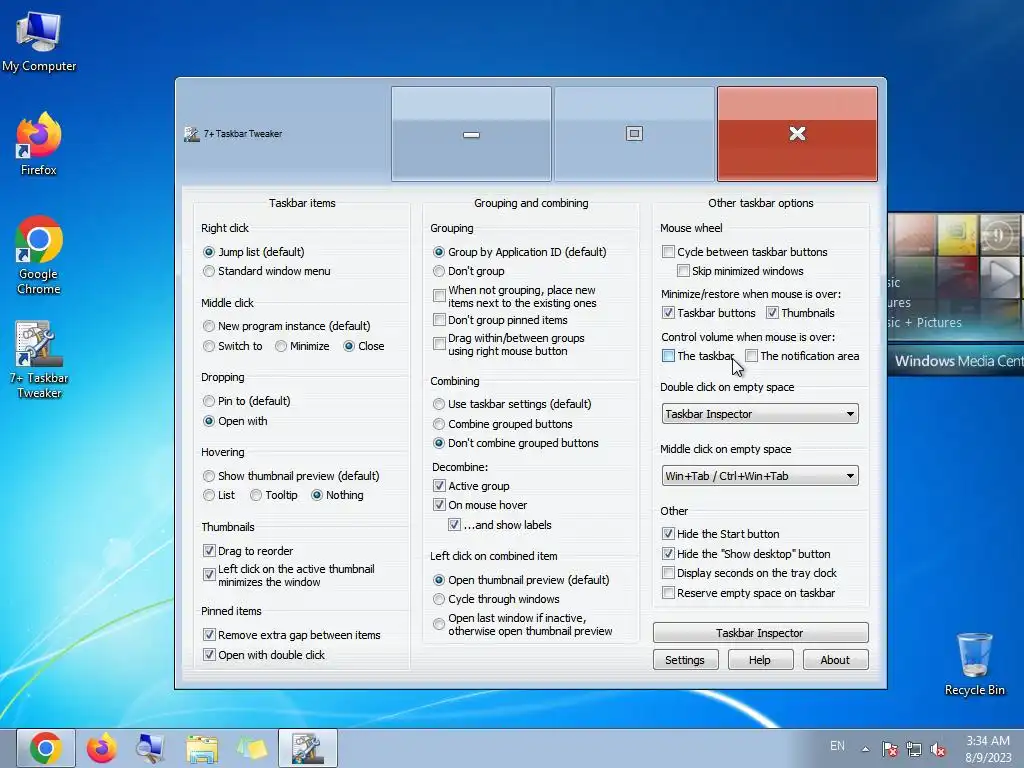Open the file explorer taskbar icon
The height and width of the screenshot is (768, 1024).
(202, 748)
